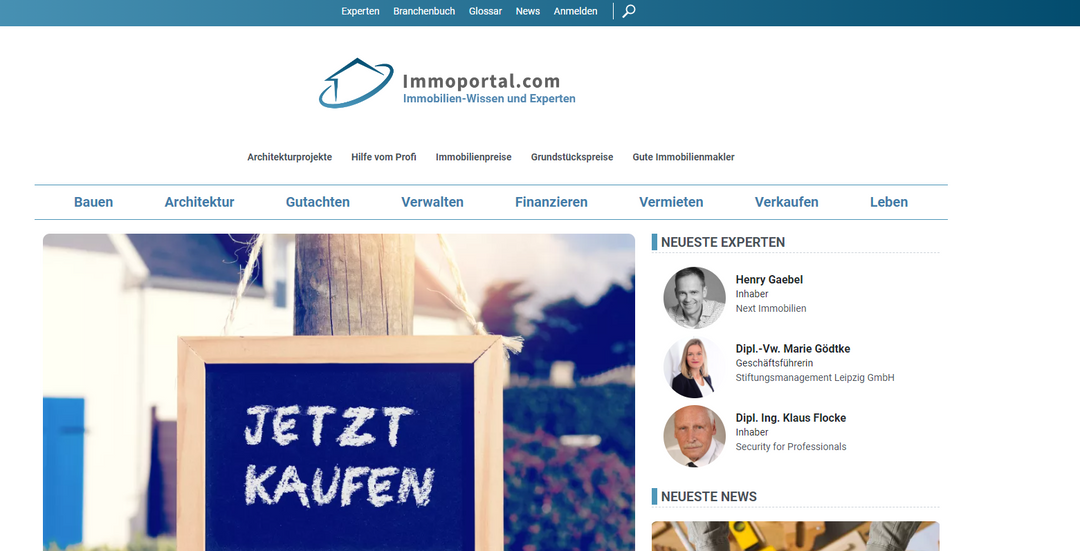
Task: Open the Architektur menu category
Action: (x=199, y=202)
